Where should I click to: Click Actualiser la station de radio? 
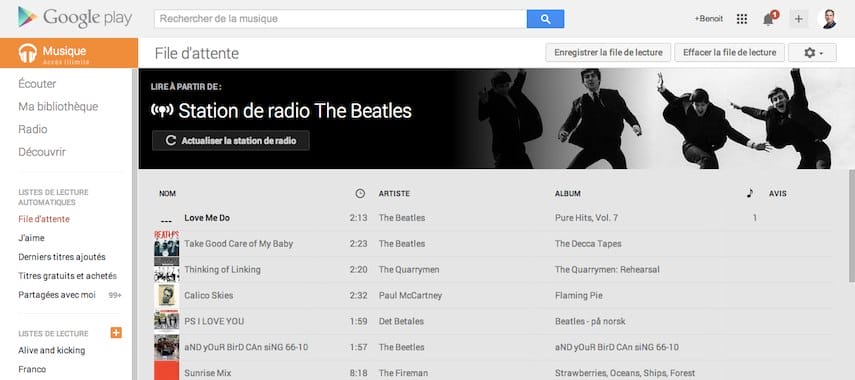point(231,141)
